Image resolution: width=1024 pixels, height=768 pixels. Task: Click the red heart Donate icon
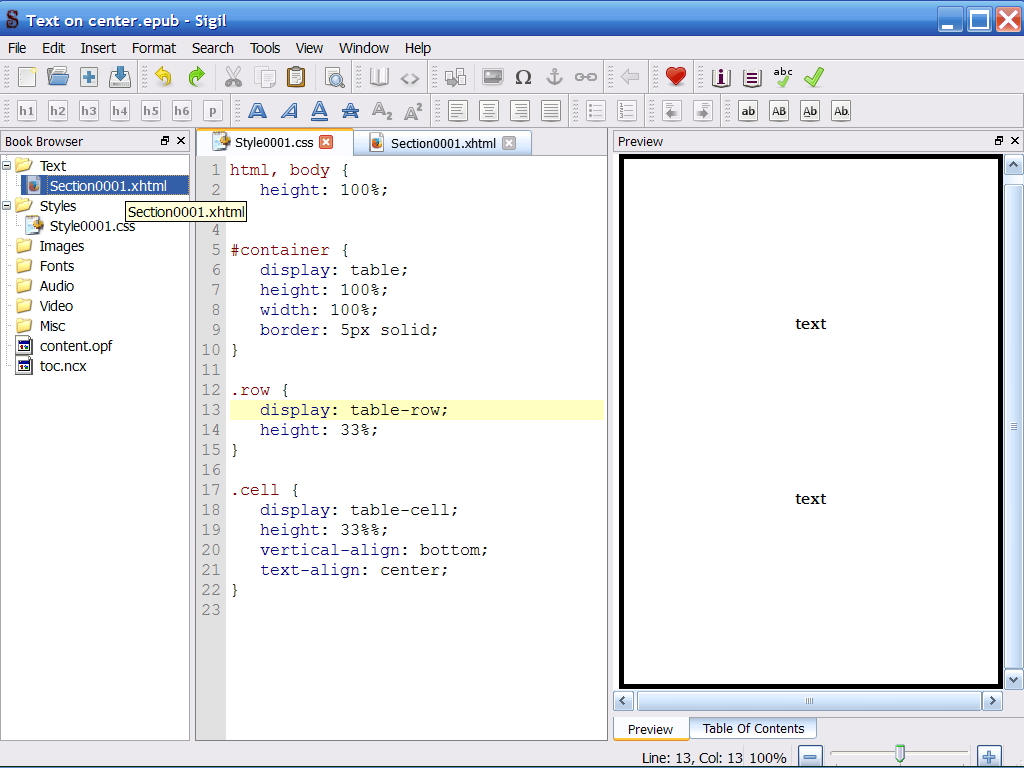tap(676, 77)
